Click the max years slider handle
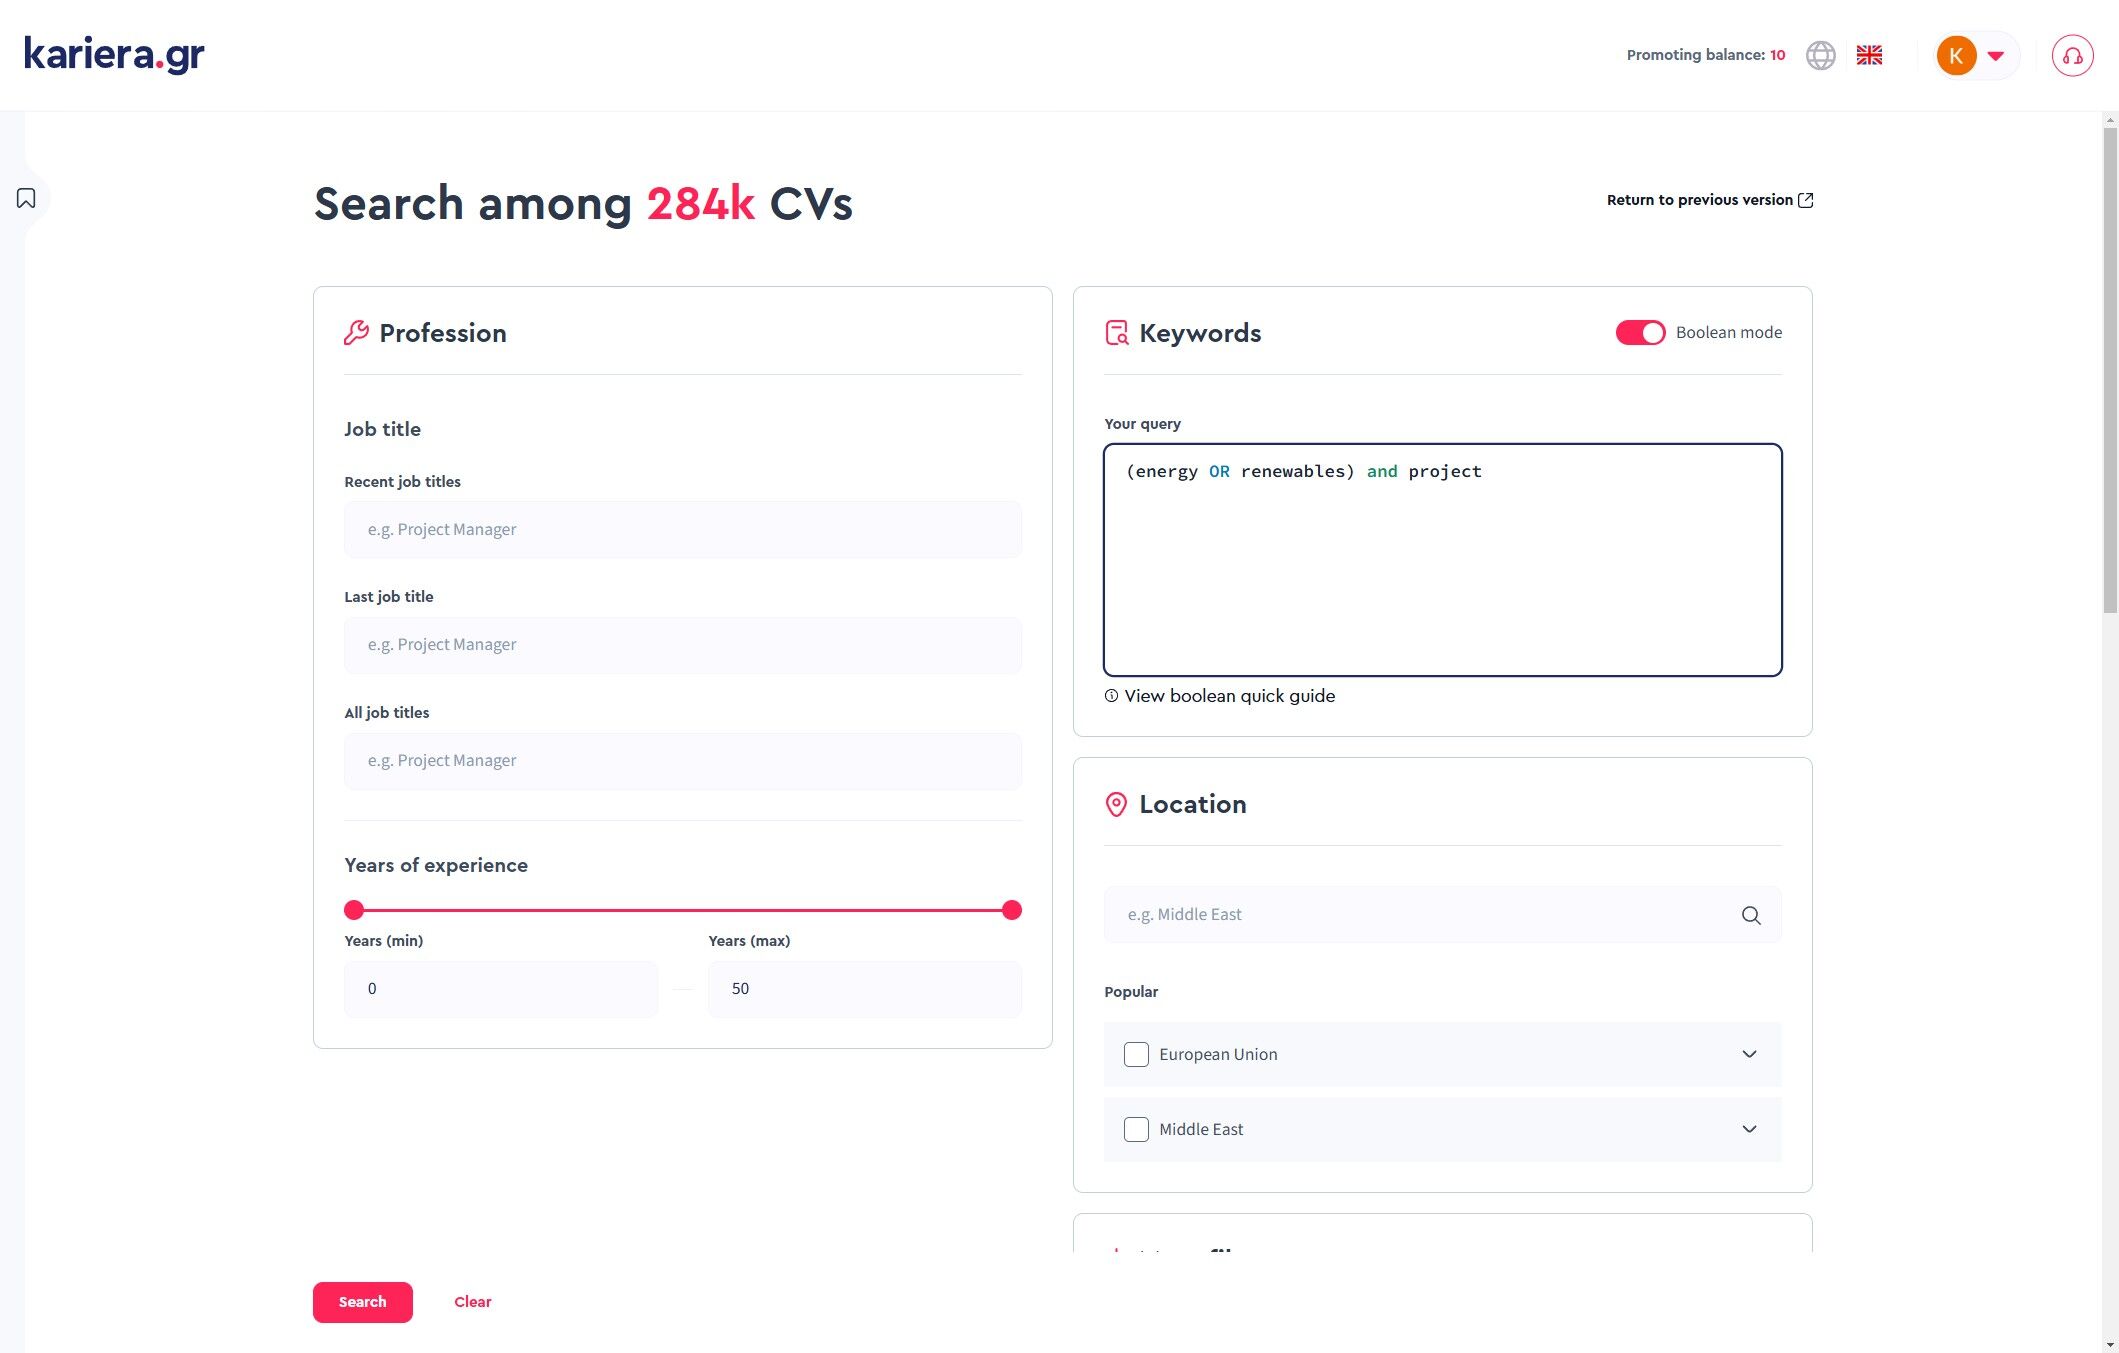 pos(1012,910)
